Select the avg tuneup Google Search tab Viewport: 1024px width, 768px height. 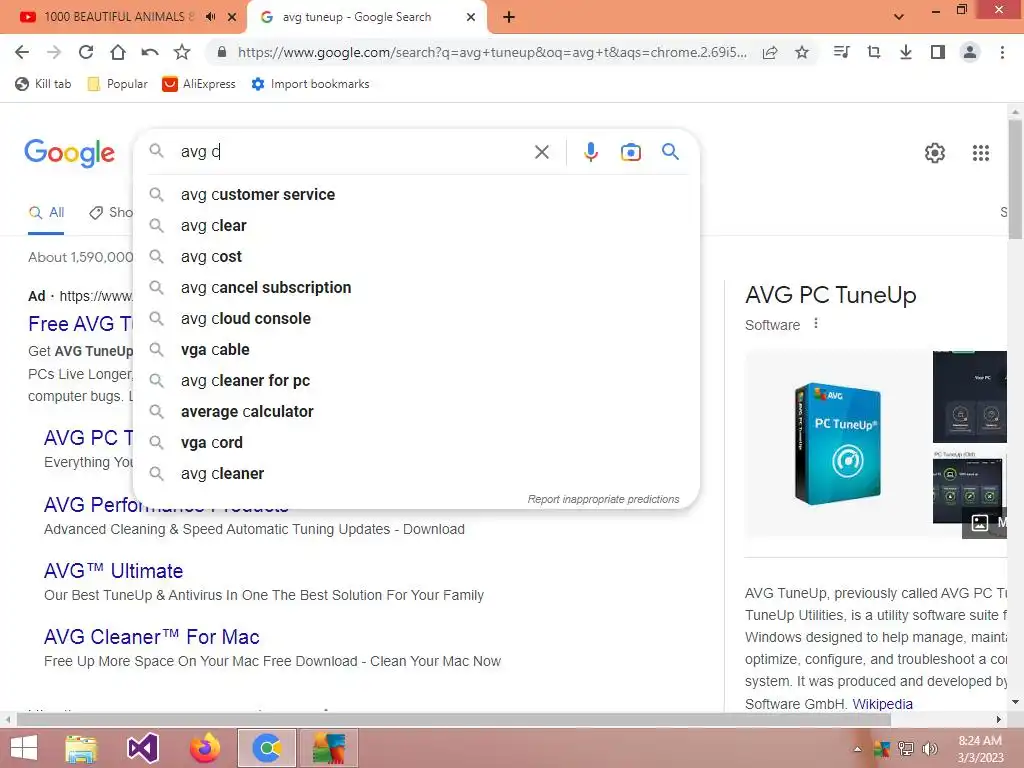[357, 17]
